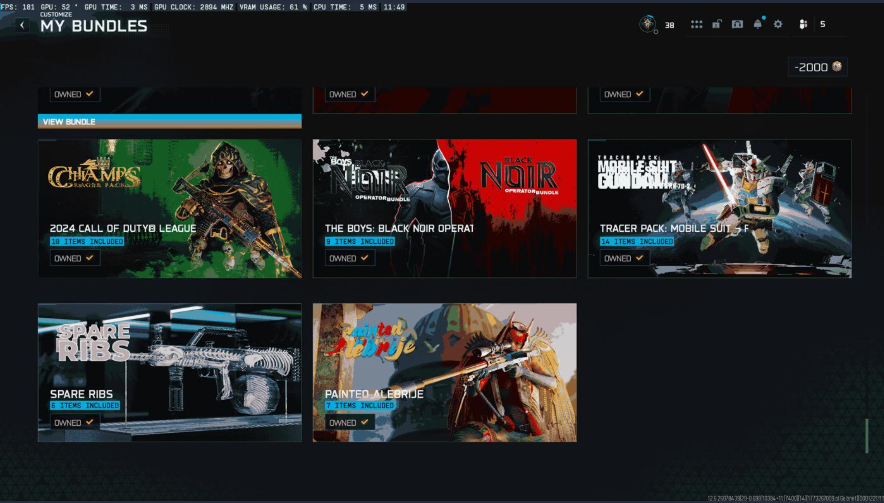Screen dimensions: 884x503
Task: Click the checkmark on Champs bundle OWNED badge
Action: click(x=90, y=258)
